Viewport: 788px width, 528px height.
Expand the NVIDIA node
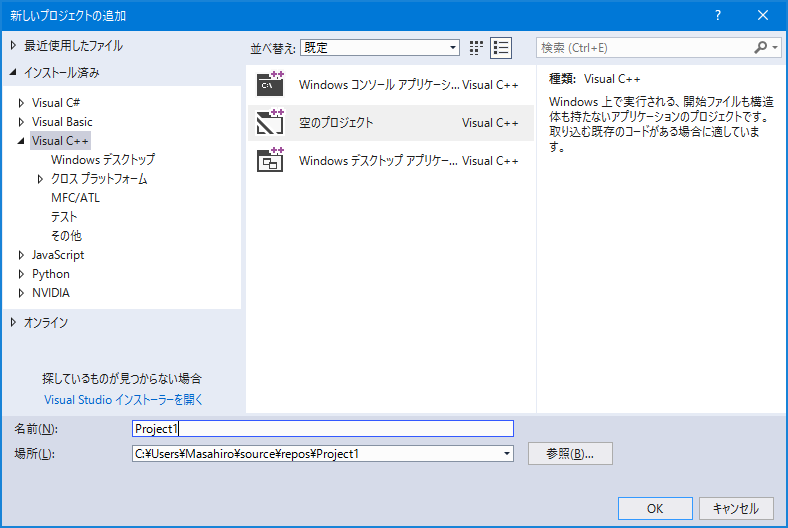[21, 293]
